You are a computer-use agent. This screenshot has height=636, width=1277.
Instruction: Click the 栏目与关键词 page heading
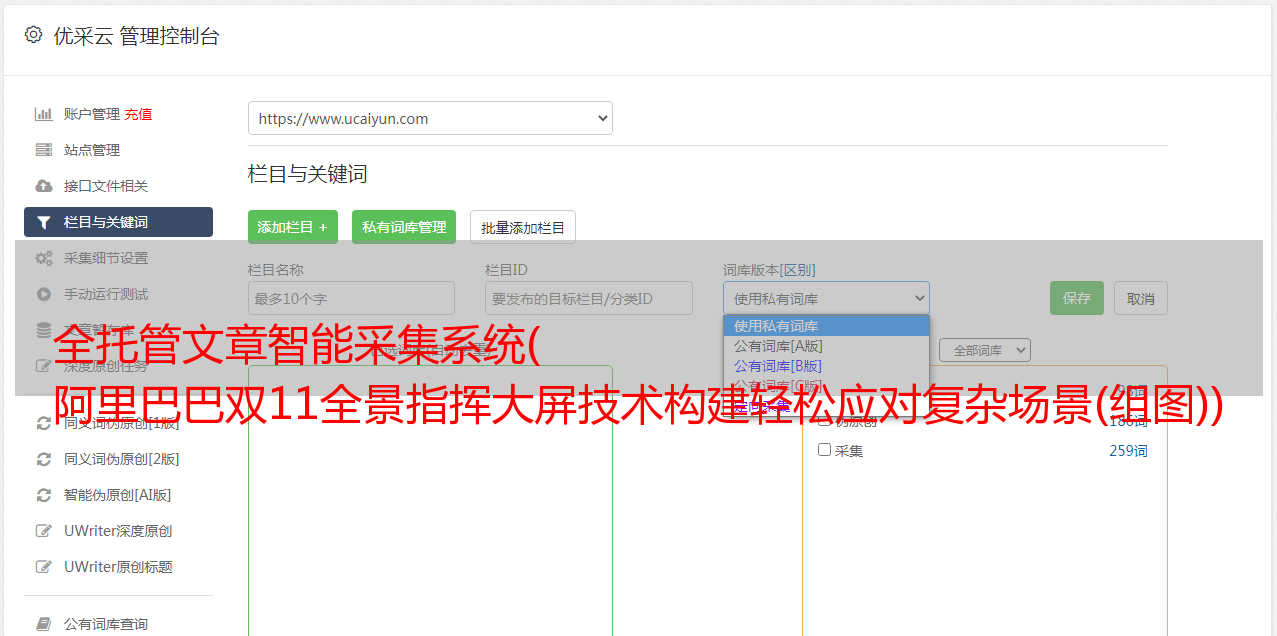(x=308, y=174)
